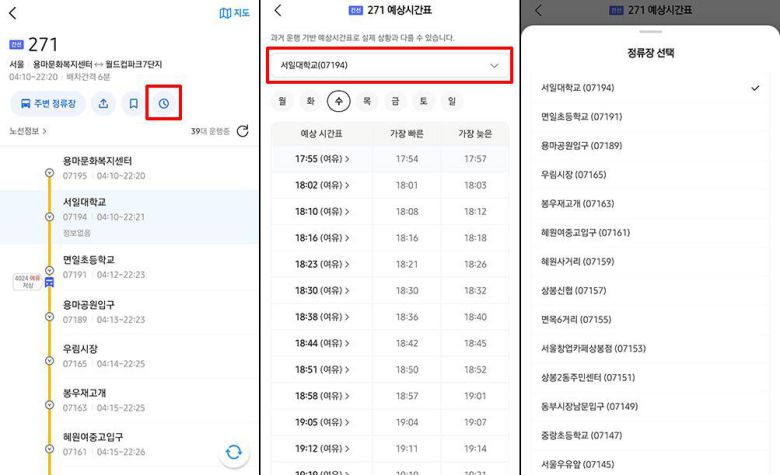Choose 서울우유앞 (07145) in stop picker
780x475 pixels.
(651, 464)
